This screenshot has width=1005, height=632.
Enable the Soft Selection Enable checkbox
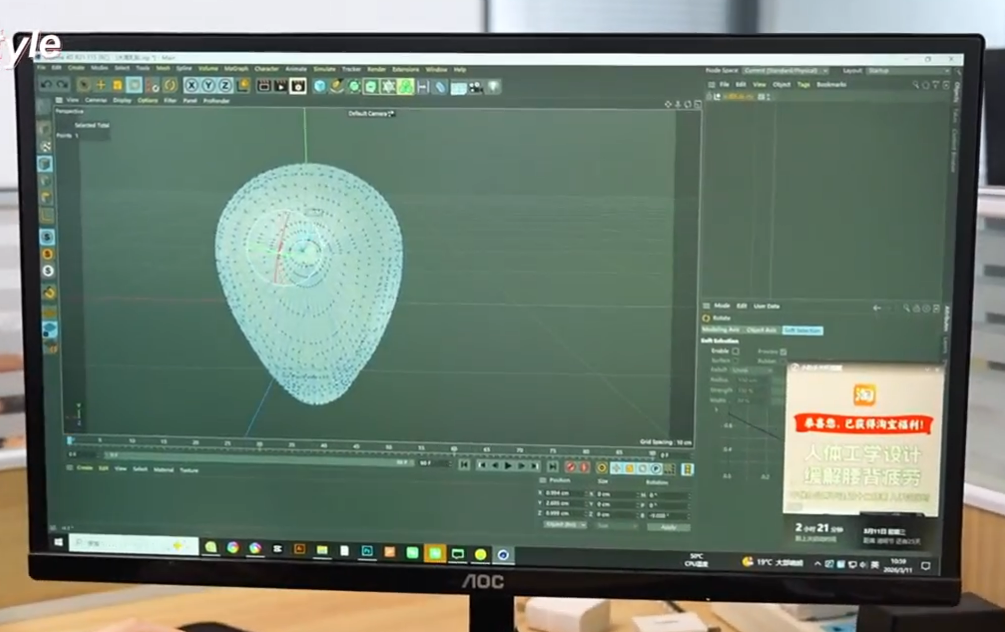[x=736, y=351]
